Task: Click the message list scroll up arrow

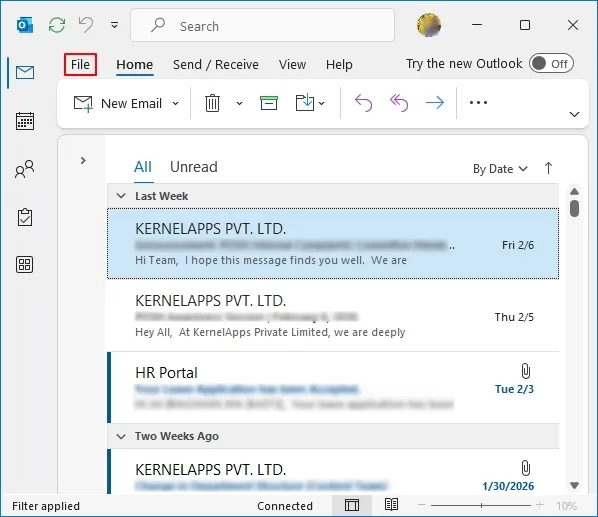Action: (575, 191)
